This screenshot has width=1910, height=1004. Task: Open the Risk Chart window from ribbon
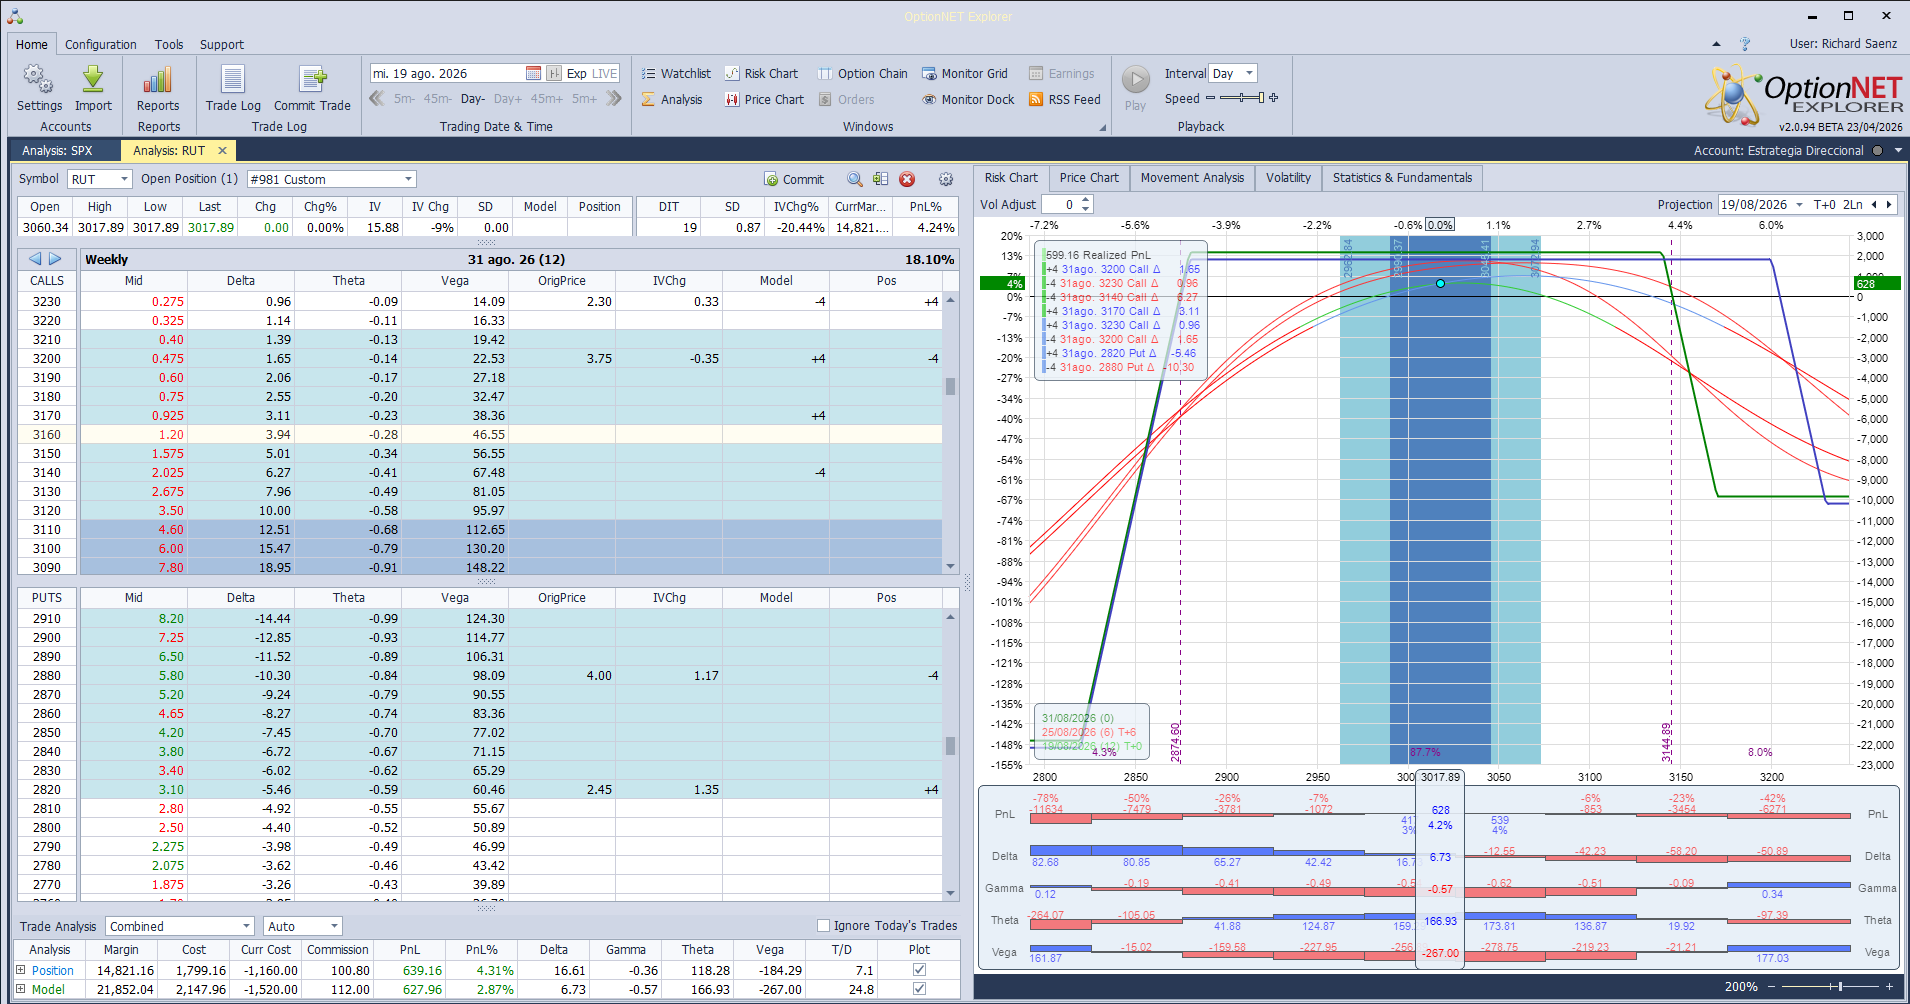pyautogui.click(x=762, y=73)
